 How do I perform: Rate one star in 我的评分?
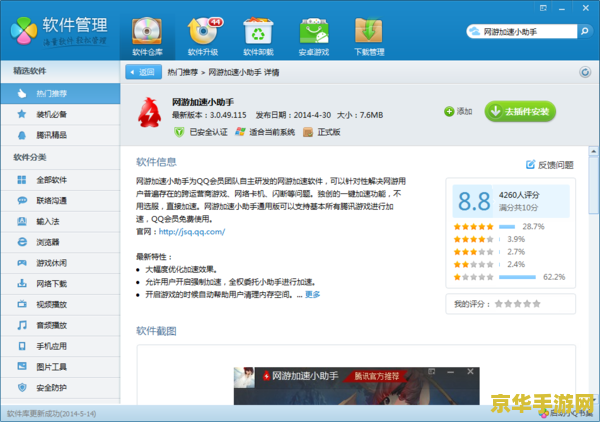[499, 304]
